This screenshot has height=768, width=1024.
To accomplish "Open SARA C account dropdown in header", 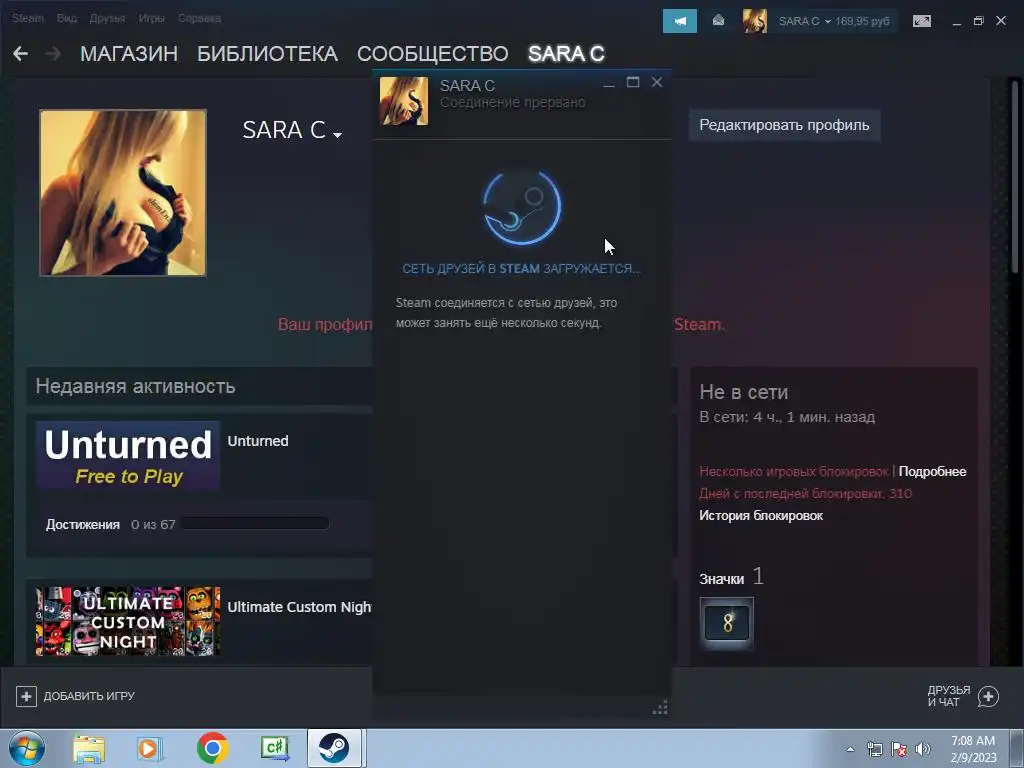I will click(x=834, y=21).
